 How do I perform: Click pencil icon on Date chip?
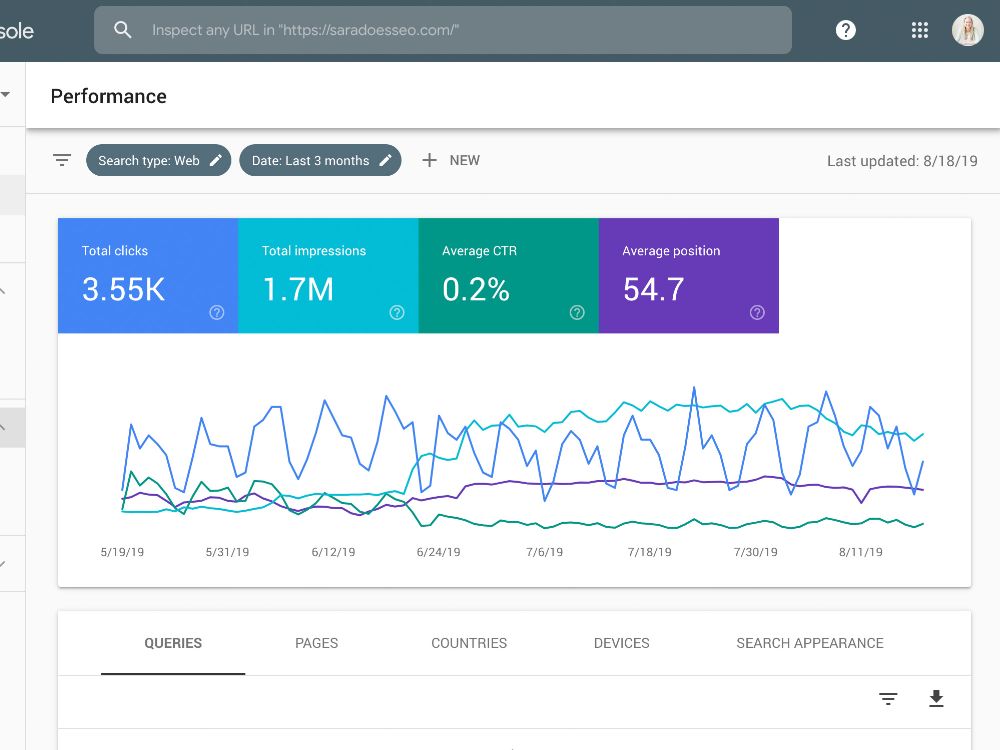tap(385, 160)
